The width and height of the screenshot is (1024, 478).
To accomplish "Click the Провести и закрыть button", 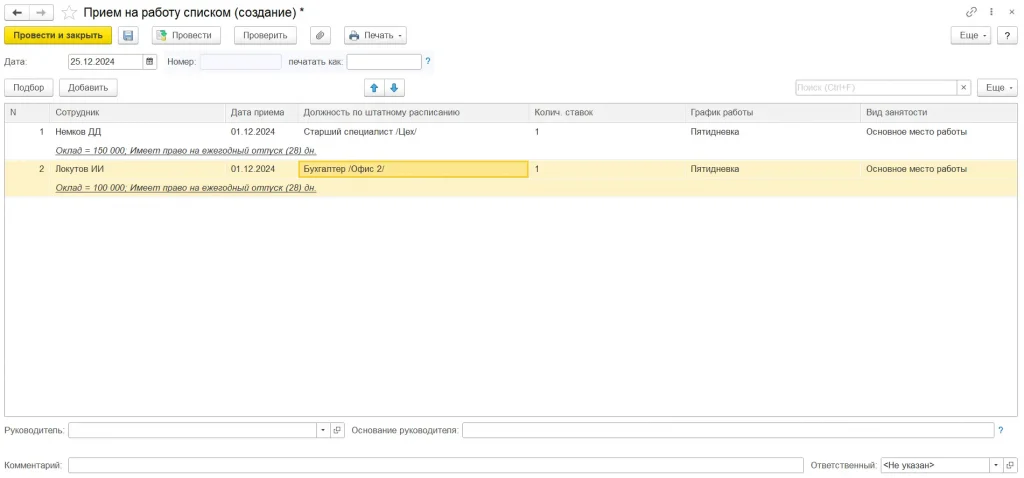I will (58, 35).
